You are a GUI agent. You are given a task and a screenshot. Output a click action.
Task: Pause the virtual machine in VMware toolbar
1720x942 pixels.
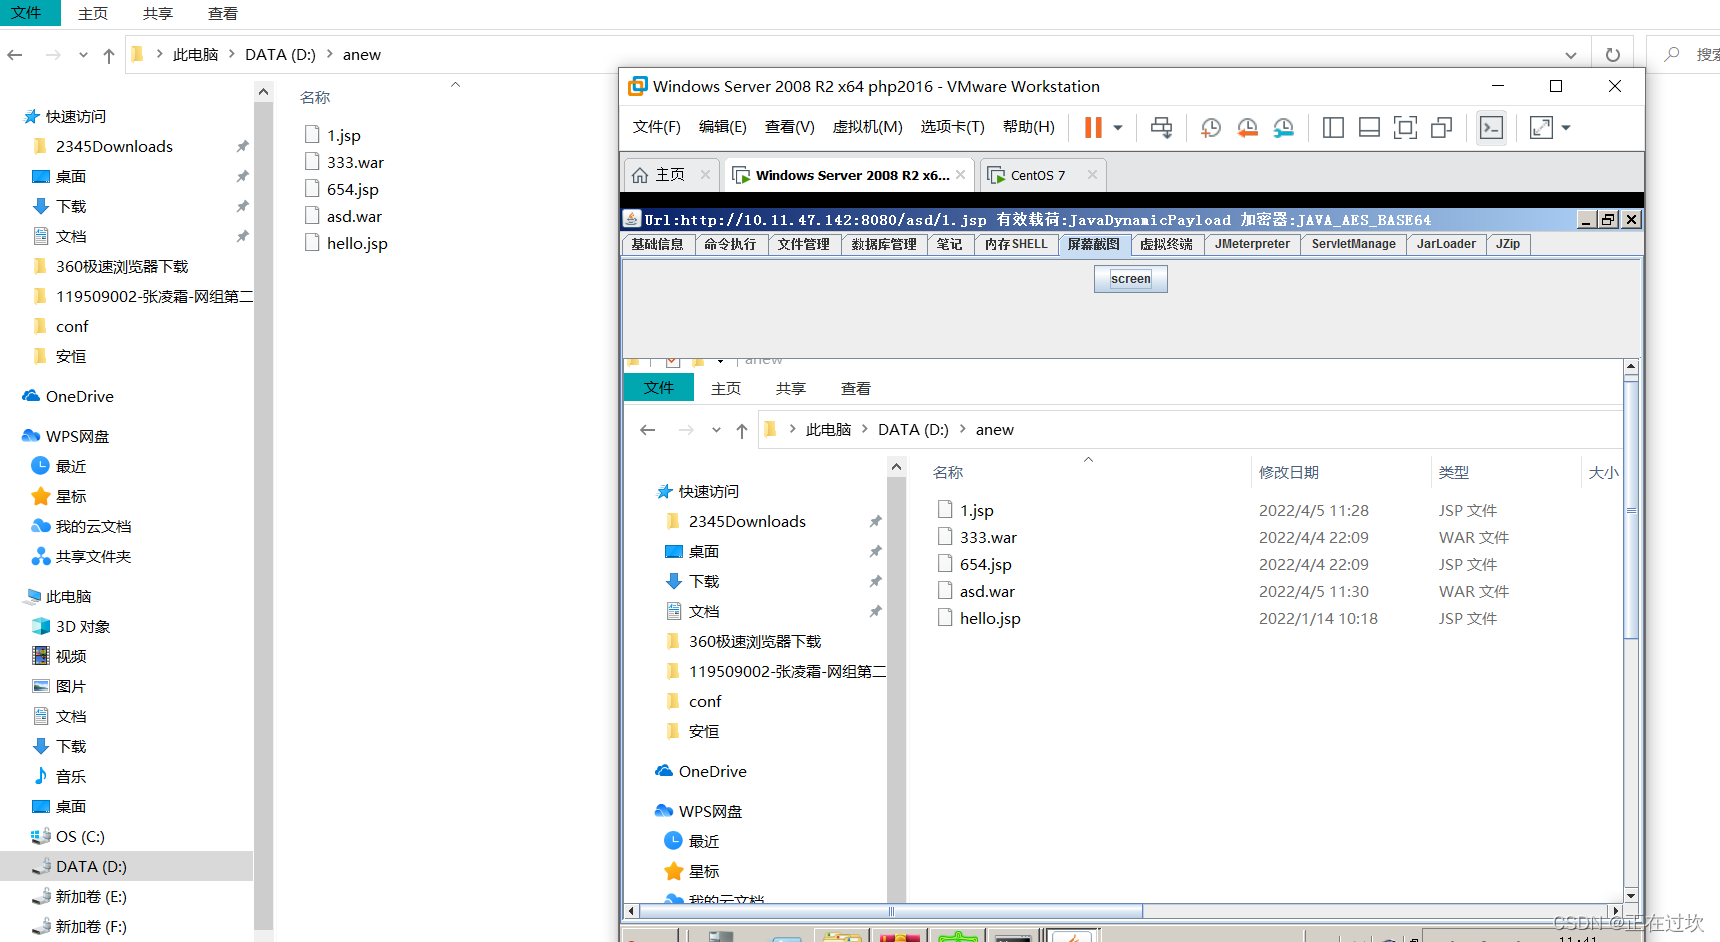click(x=1093, y=127)
